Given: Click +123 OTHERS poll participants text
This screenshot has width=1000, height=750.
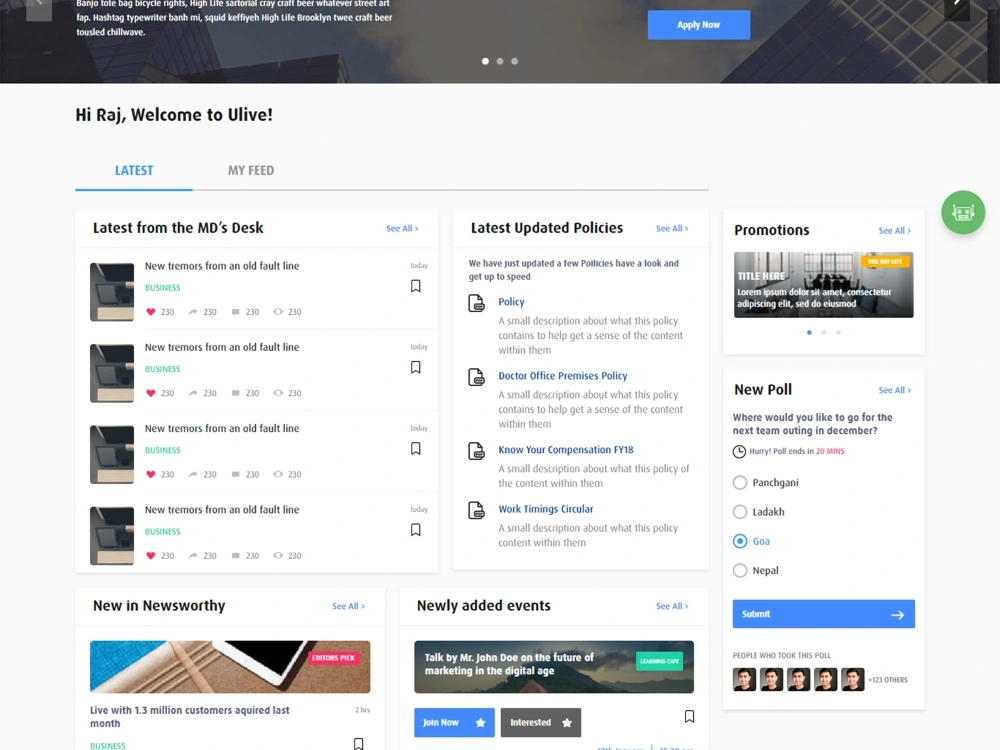Looking at the screenshot, I should [x=888, y=680].
